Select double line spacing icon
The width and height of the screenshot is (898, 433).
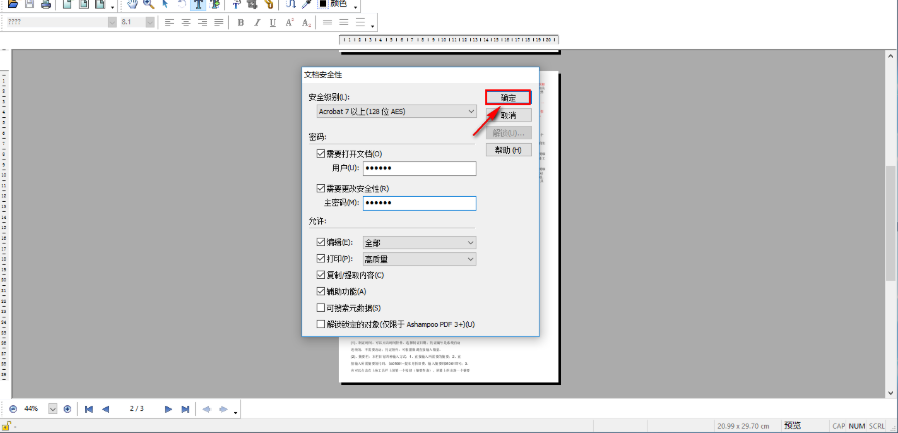click(360, 22)
